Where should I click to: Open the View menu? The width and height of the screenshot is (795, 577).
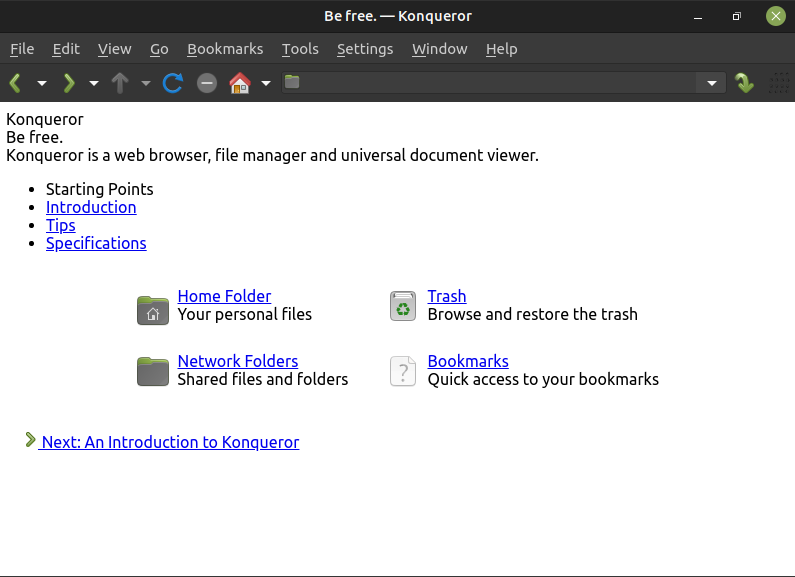click(x=115, y=49)
